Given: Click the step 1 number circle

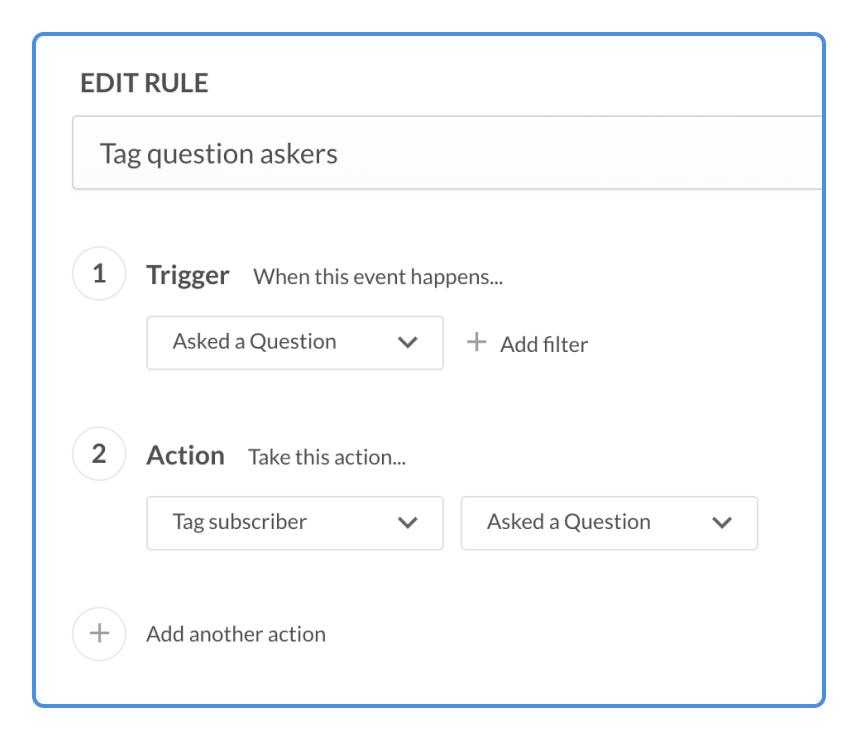Looking at the screenshot, I should pyautogui.click(x=99, y=275).
